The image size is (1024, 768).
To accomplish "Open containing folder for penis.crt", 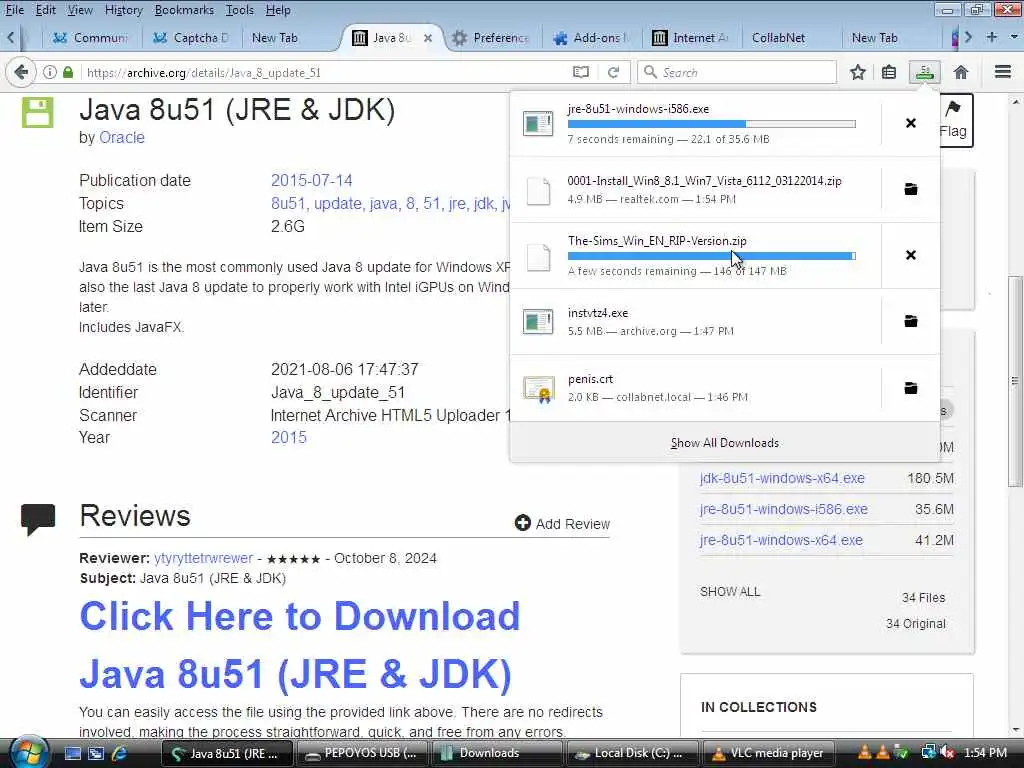I will coord(910,388).
